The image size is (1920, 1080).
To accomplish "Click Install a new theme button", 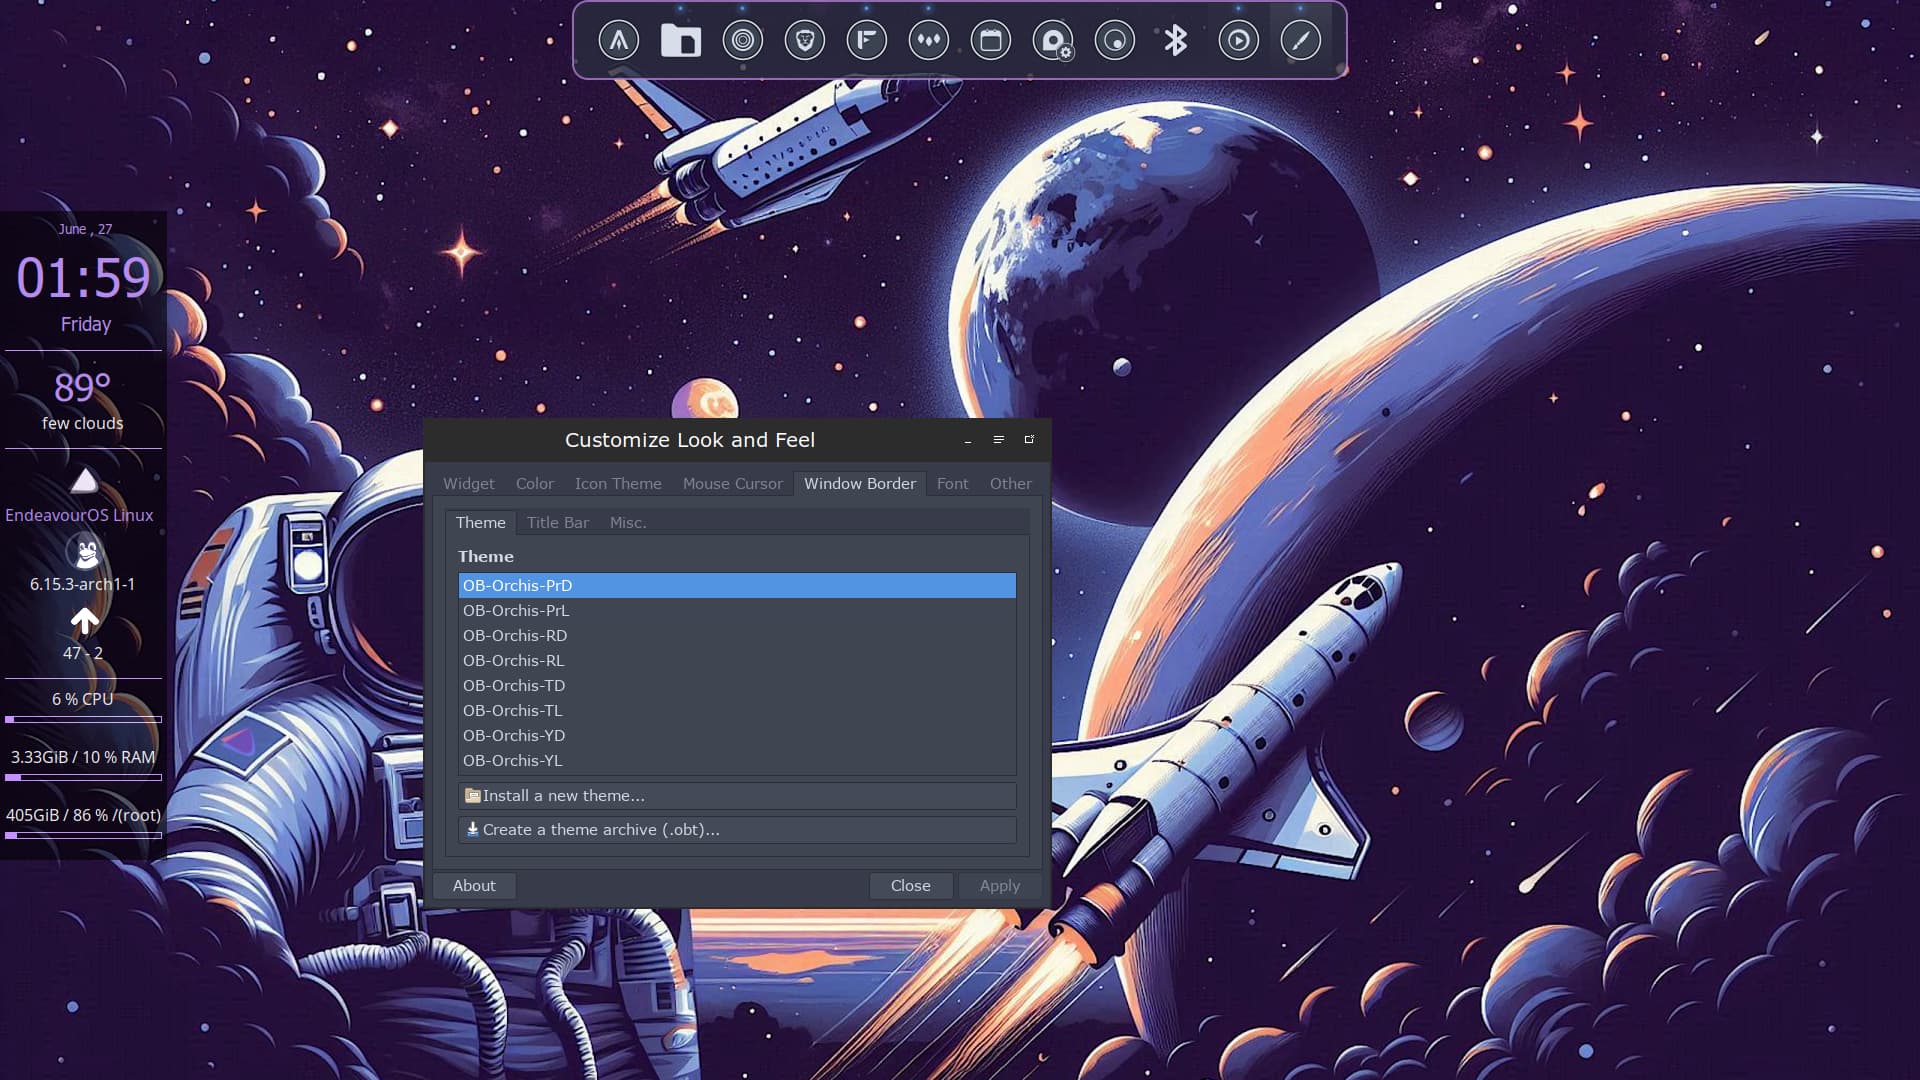I will (x=736, y=796).
